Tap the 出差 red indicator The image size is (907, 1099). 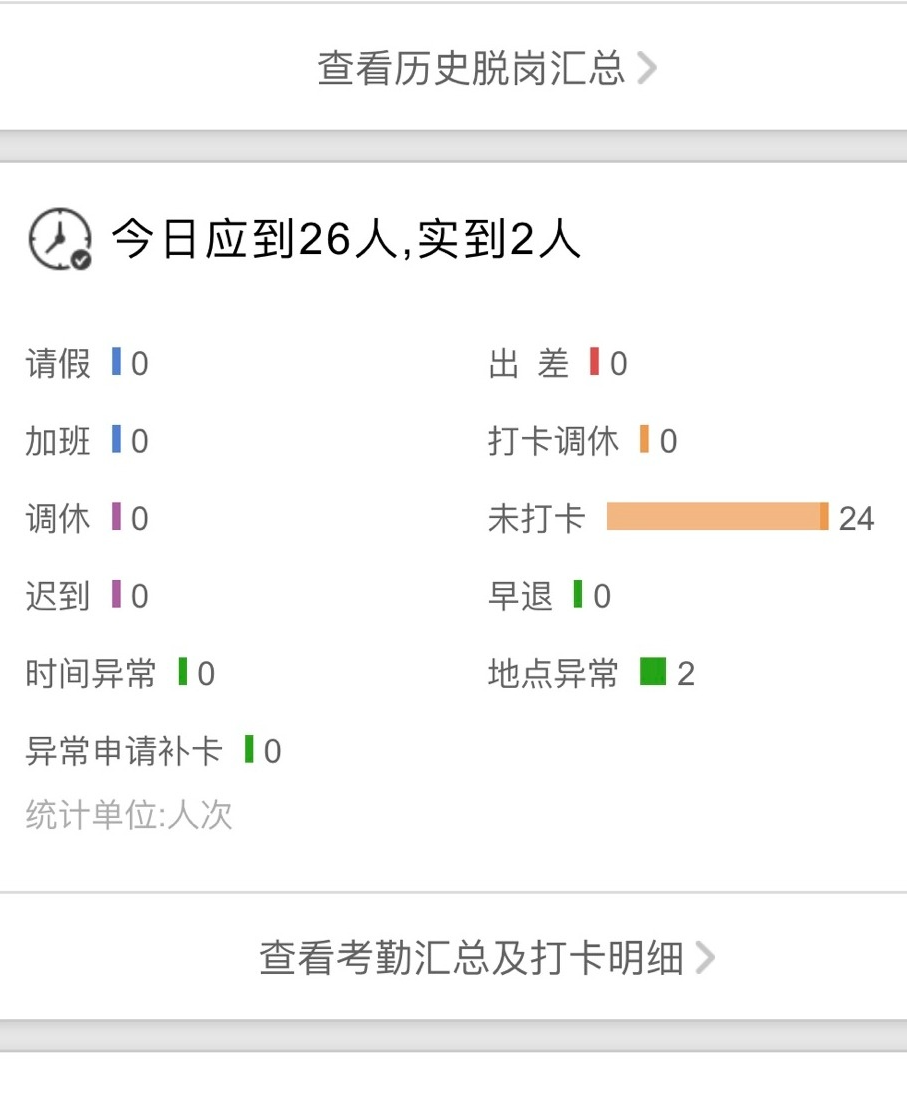594,361
